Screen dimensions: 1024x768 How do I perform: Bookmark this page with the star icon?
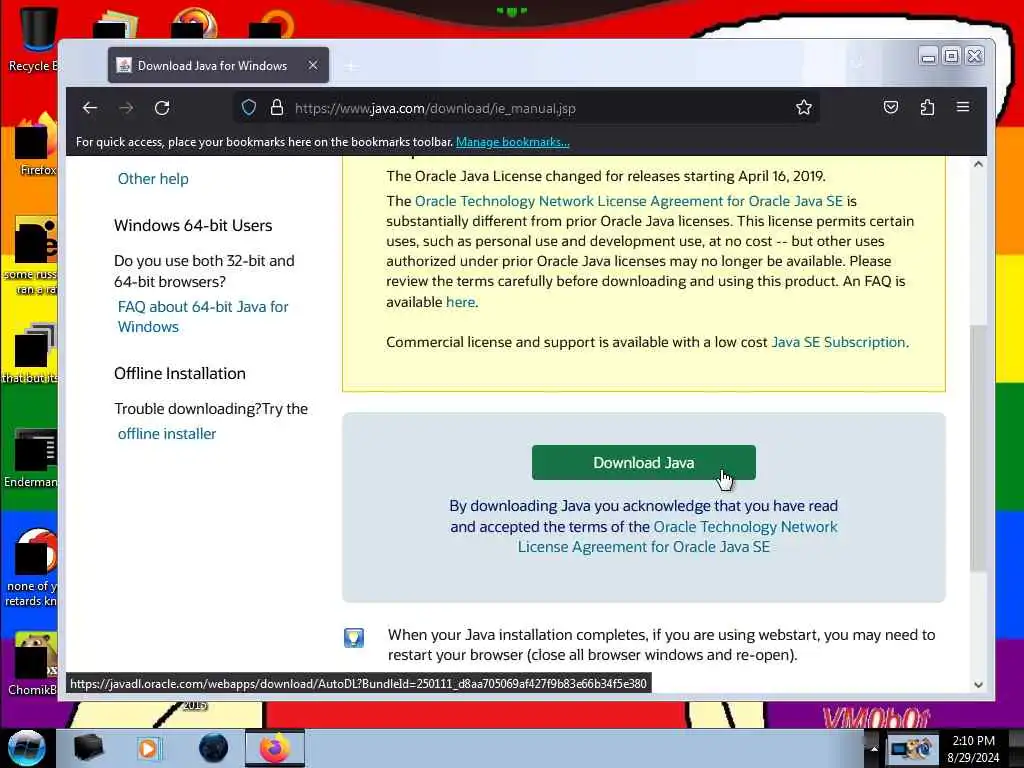click(x=804, y=108)
